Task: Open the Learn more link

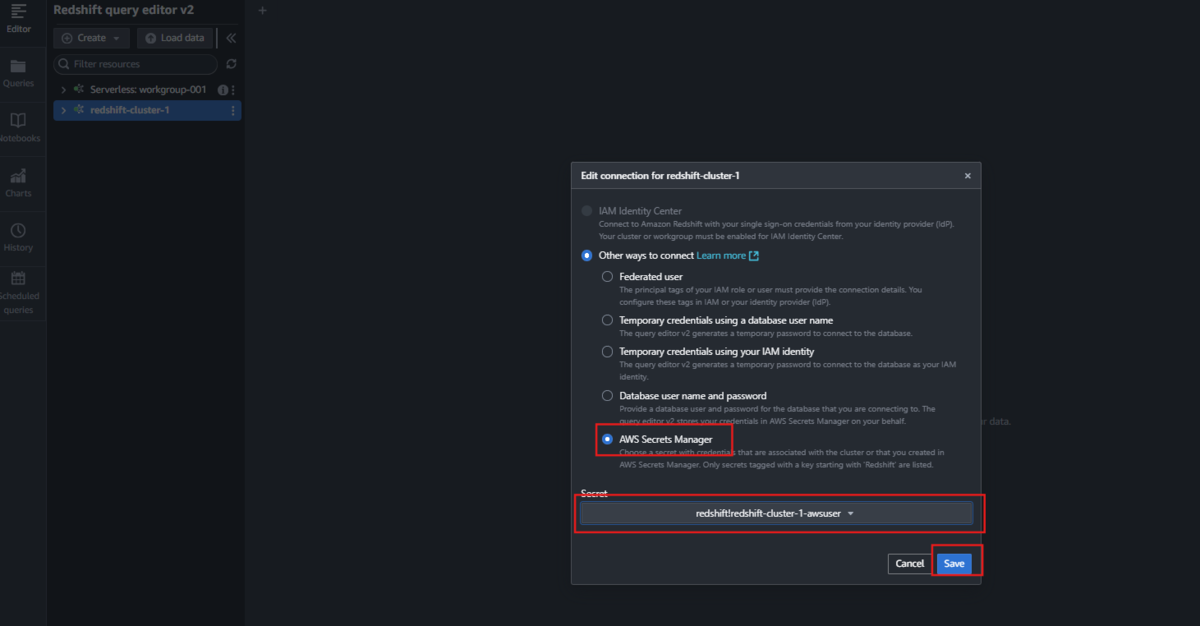Action: [x=721, y=256]
